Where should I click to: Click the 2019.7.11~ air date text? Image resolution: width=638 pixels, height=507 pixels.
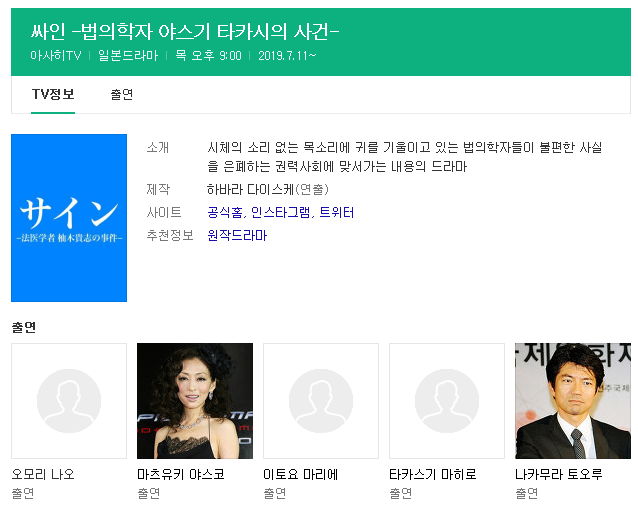coord(287,55)
